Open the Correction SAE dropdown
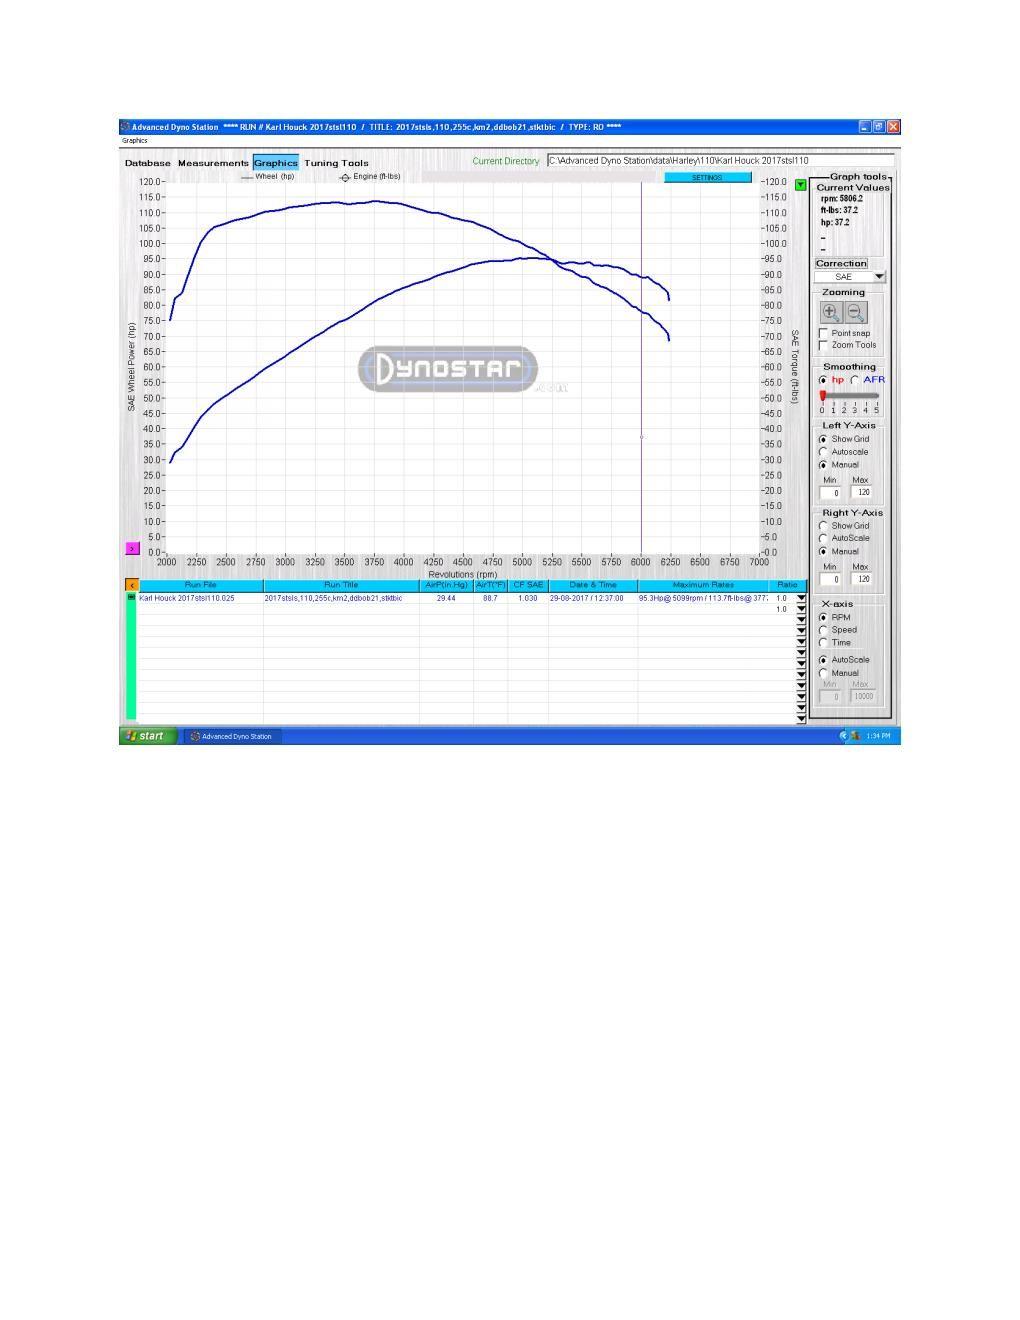The image size is (1020, 1320). (x=879, y=277)
